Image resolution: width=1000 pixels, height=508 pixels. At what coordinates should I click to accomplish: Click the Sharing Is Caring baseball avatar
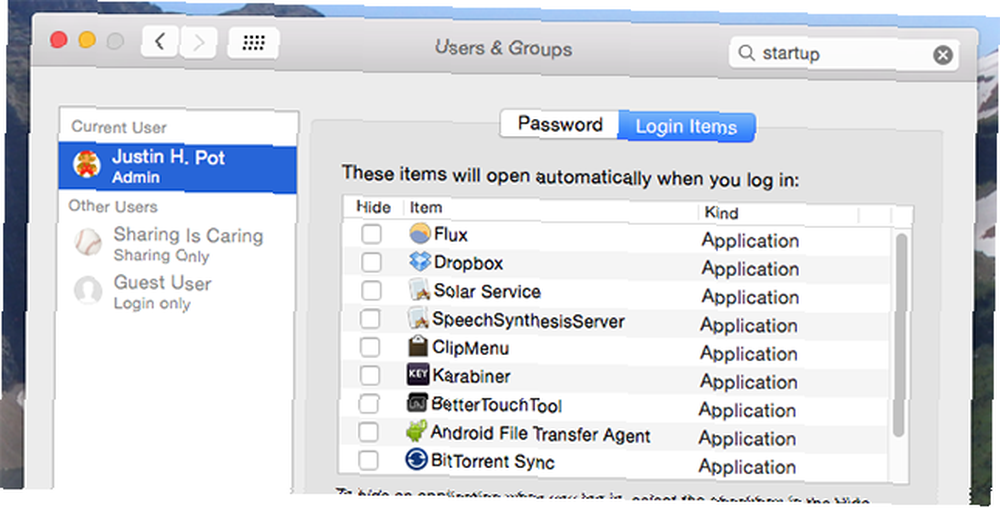[88, 242]
